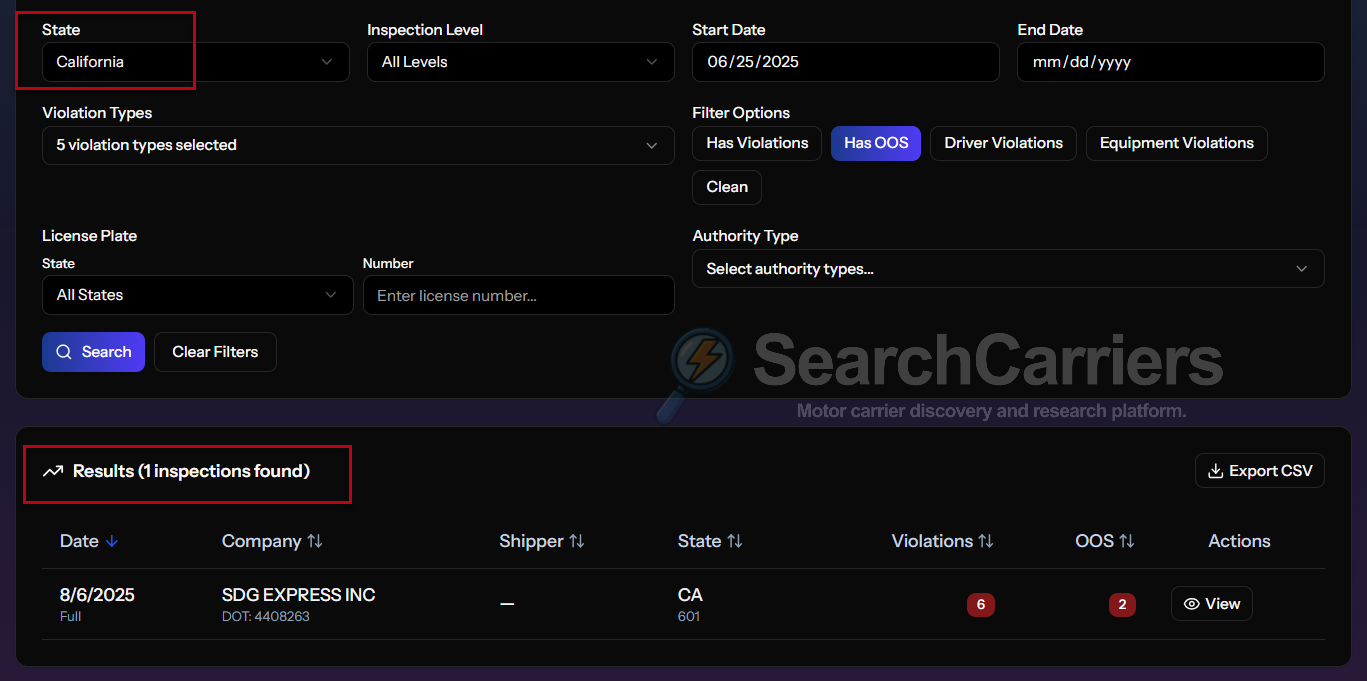This screenshot has width=1367, height=681.
Task: Expand the 5 violation types selected dropdown
Action: pos(358,145)
